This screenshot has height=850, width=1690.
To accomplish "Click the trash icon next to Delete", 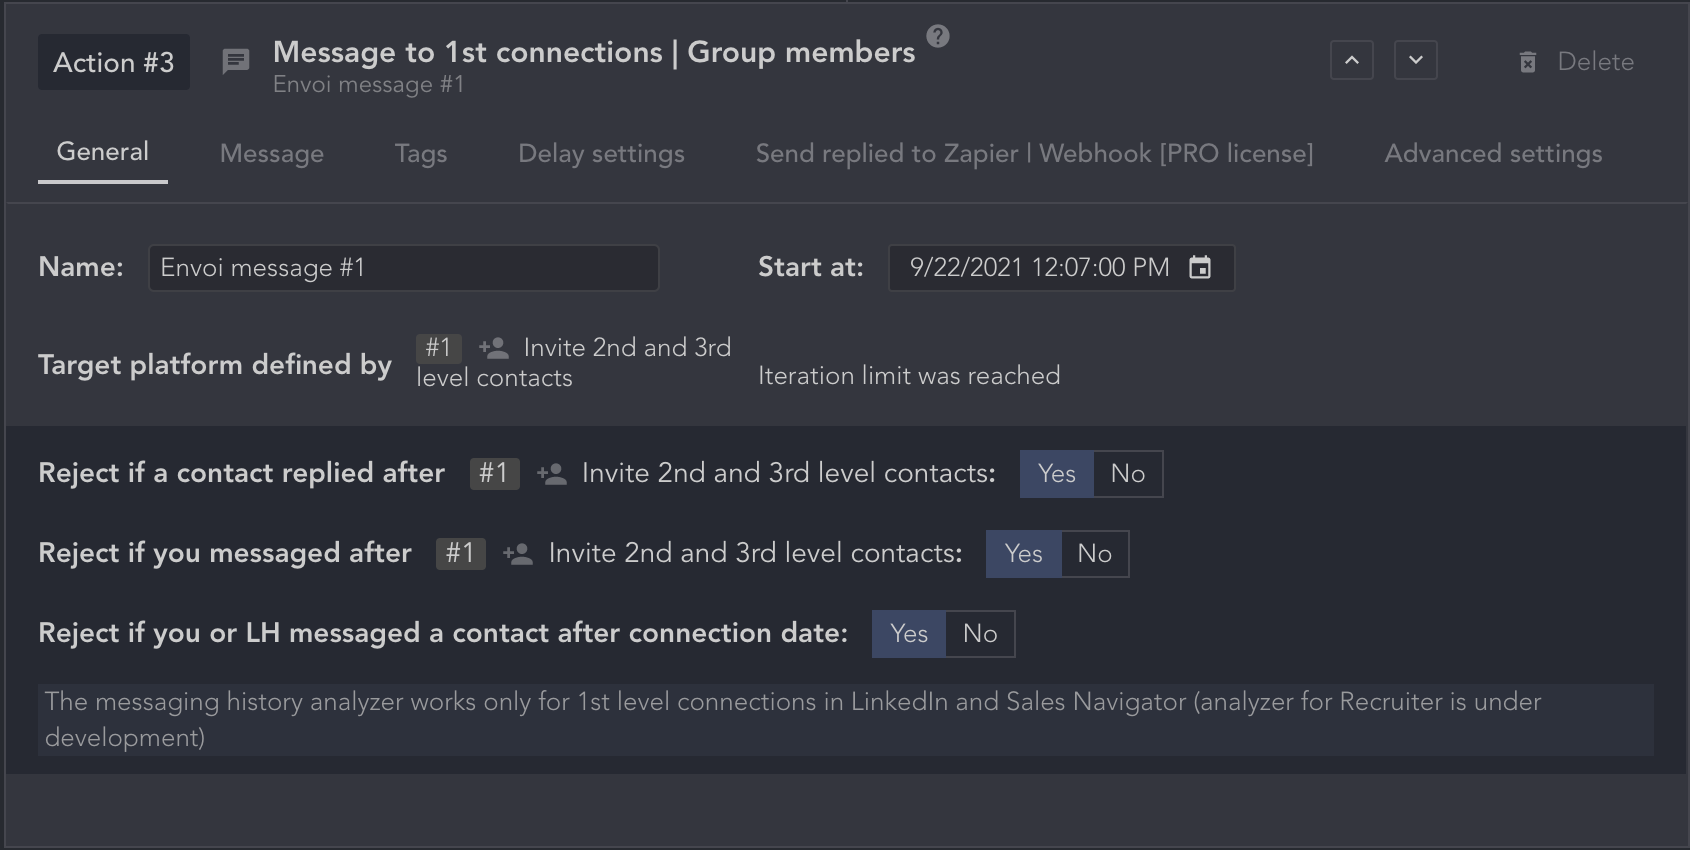I will (1528, 62).
